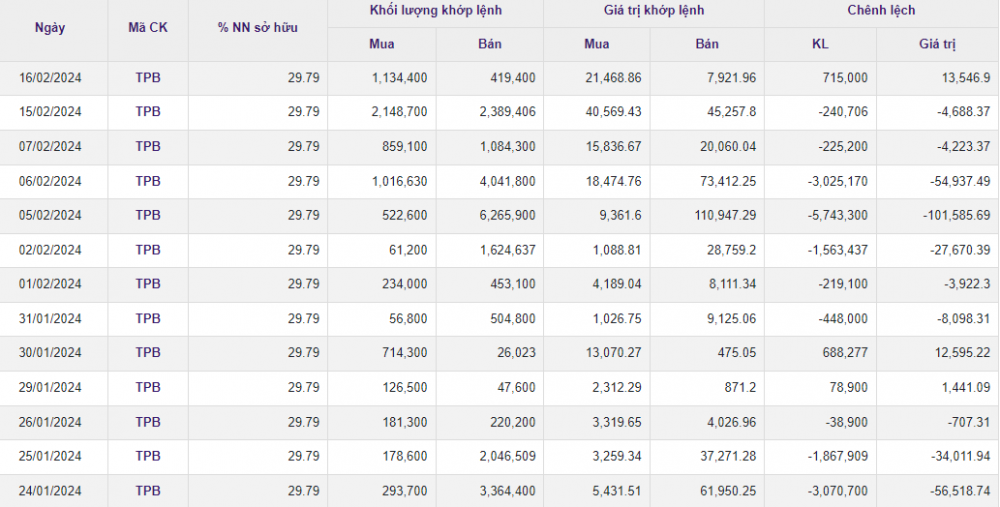Open the TPB ticker link for 15/02/2024
Screen dimensions: 1000x507
[148, 112]
